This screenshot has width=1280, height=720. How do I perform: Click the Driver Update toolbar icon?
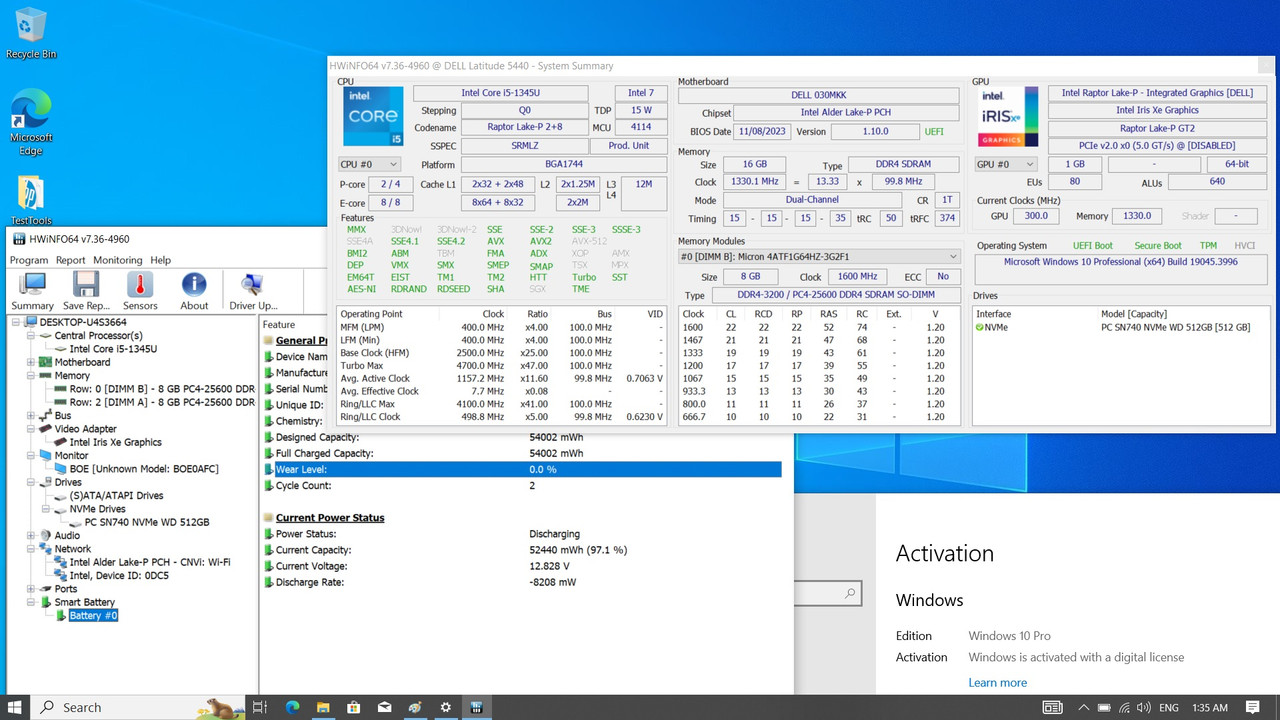tap(253, 291)
